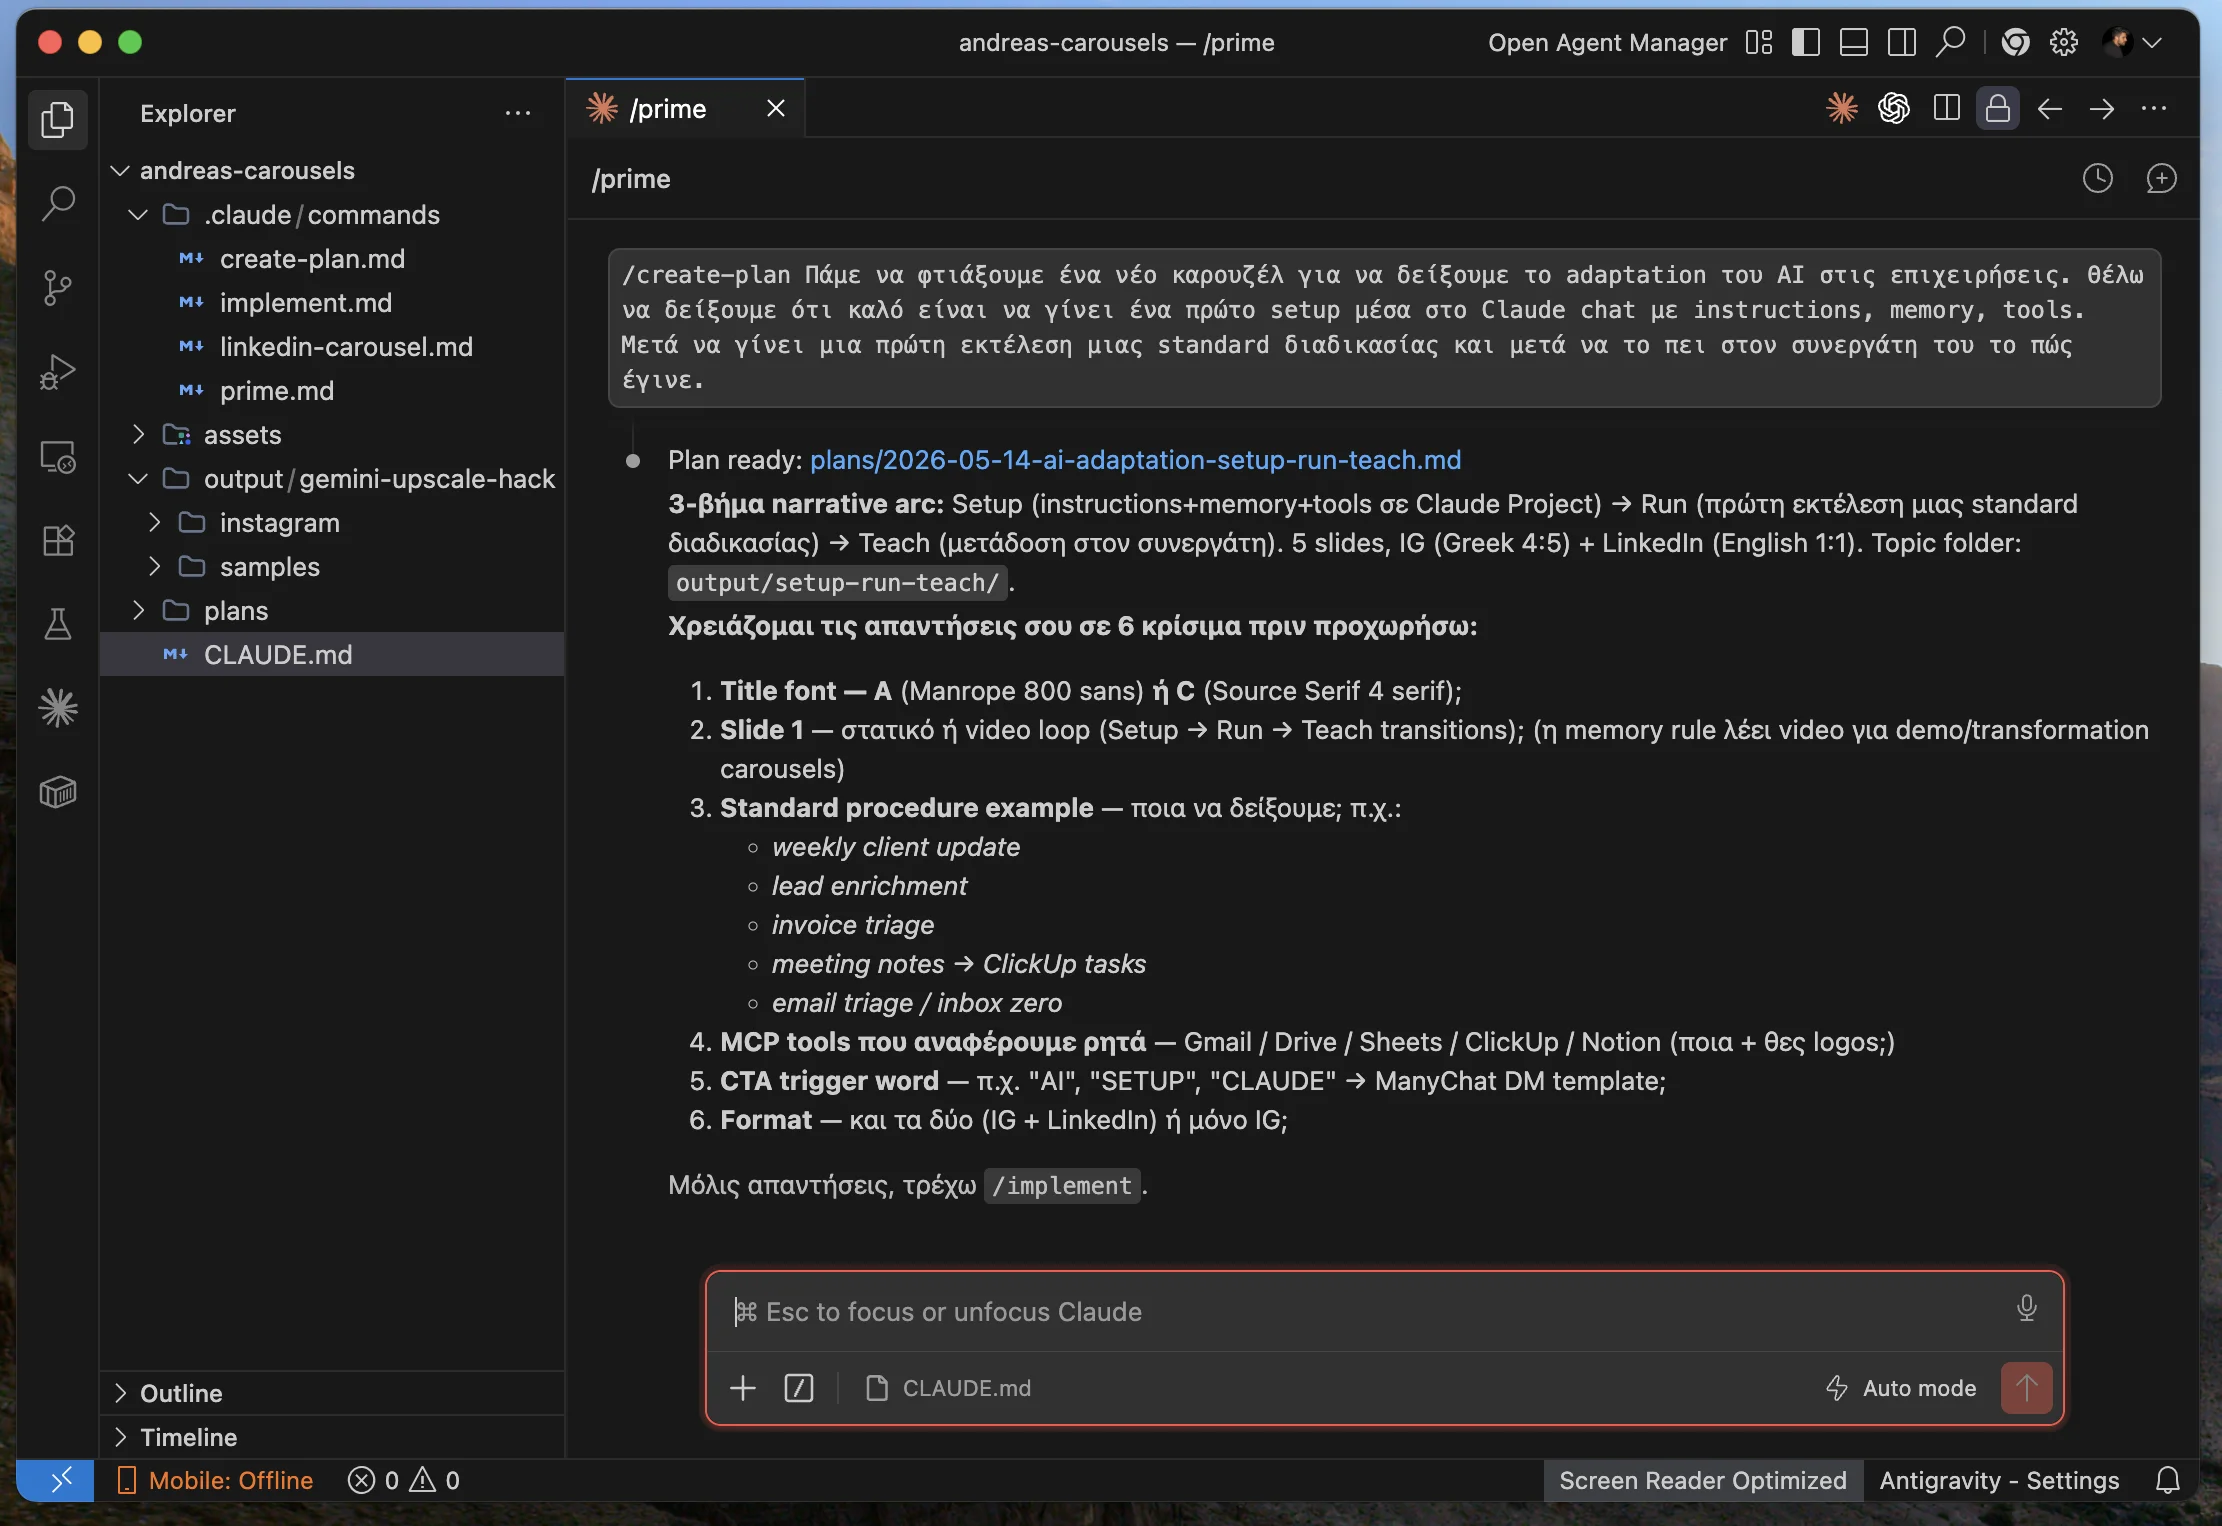The image size is (2222, 1526).
Task: Select CLAUDE.md in the explorer
Action: point(332,654)
